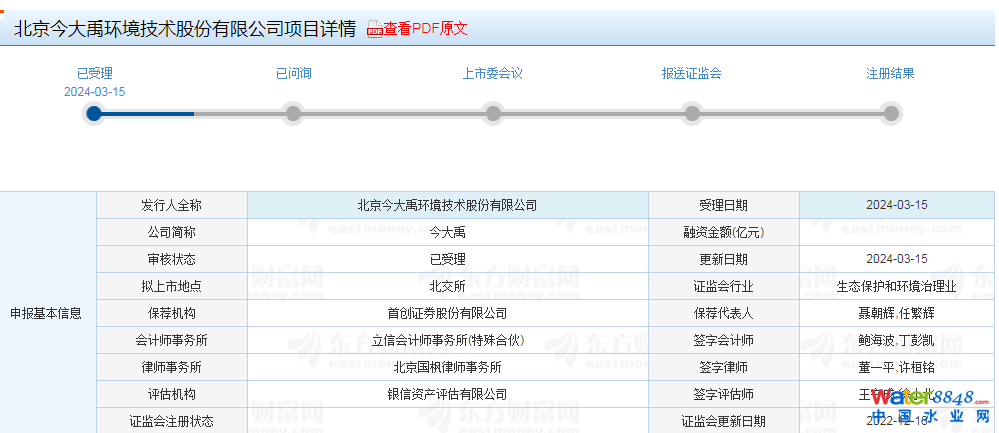Click the 已受理 progress step dot

pyautogui.click(x=94, y=113)
